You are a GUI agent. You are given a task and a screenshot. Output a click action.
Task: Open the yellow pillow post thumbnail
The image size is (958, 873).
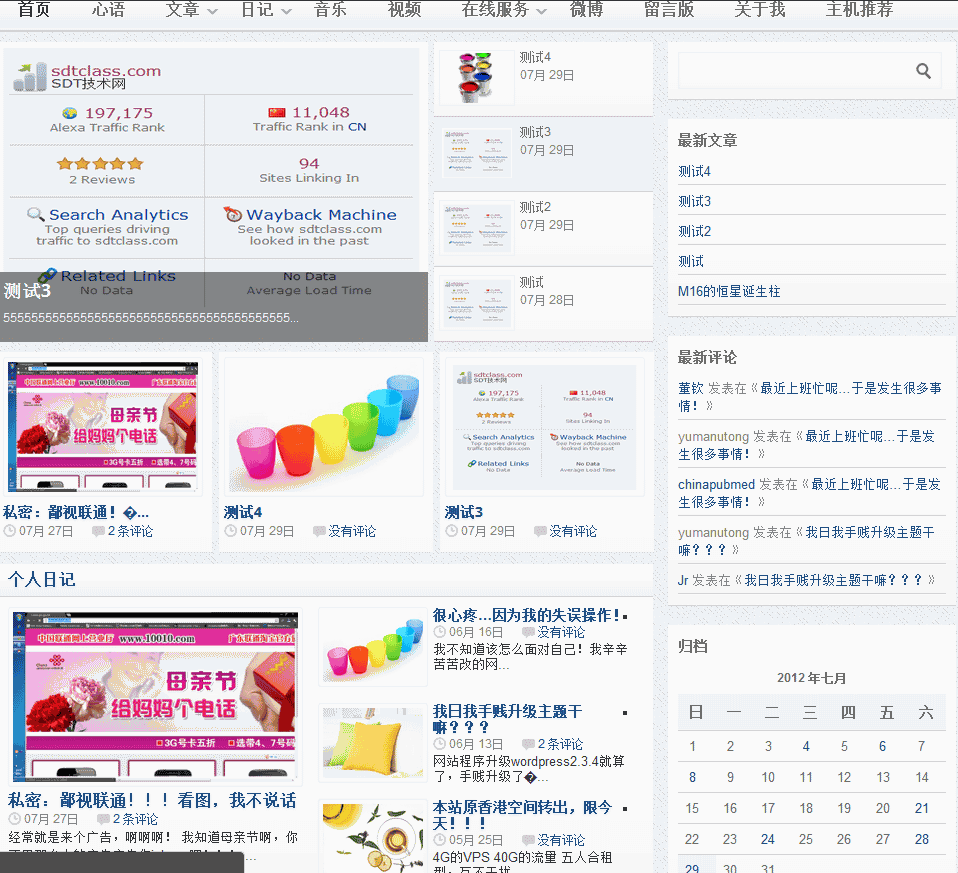pyautogui.click(x=372, y=743)
